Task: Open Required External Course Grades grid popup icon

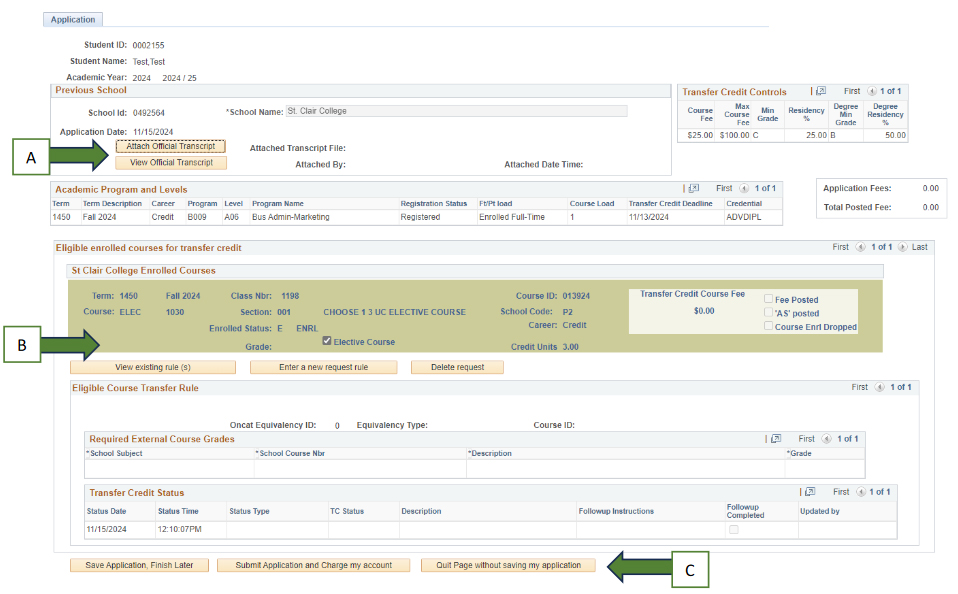Action: pyautogui.click(x=776, y=438)
